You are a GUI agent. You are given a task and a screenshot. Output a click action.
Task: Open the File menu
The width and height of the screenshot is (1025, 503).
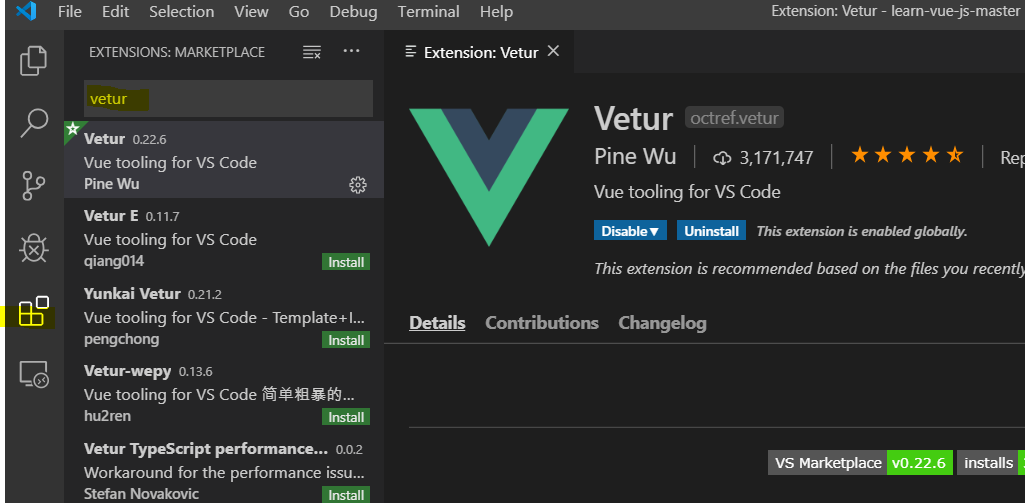click(69, 12)
